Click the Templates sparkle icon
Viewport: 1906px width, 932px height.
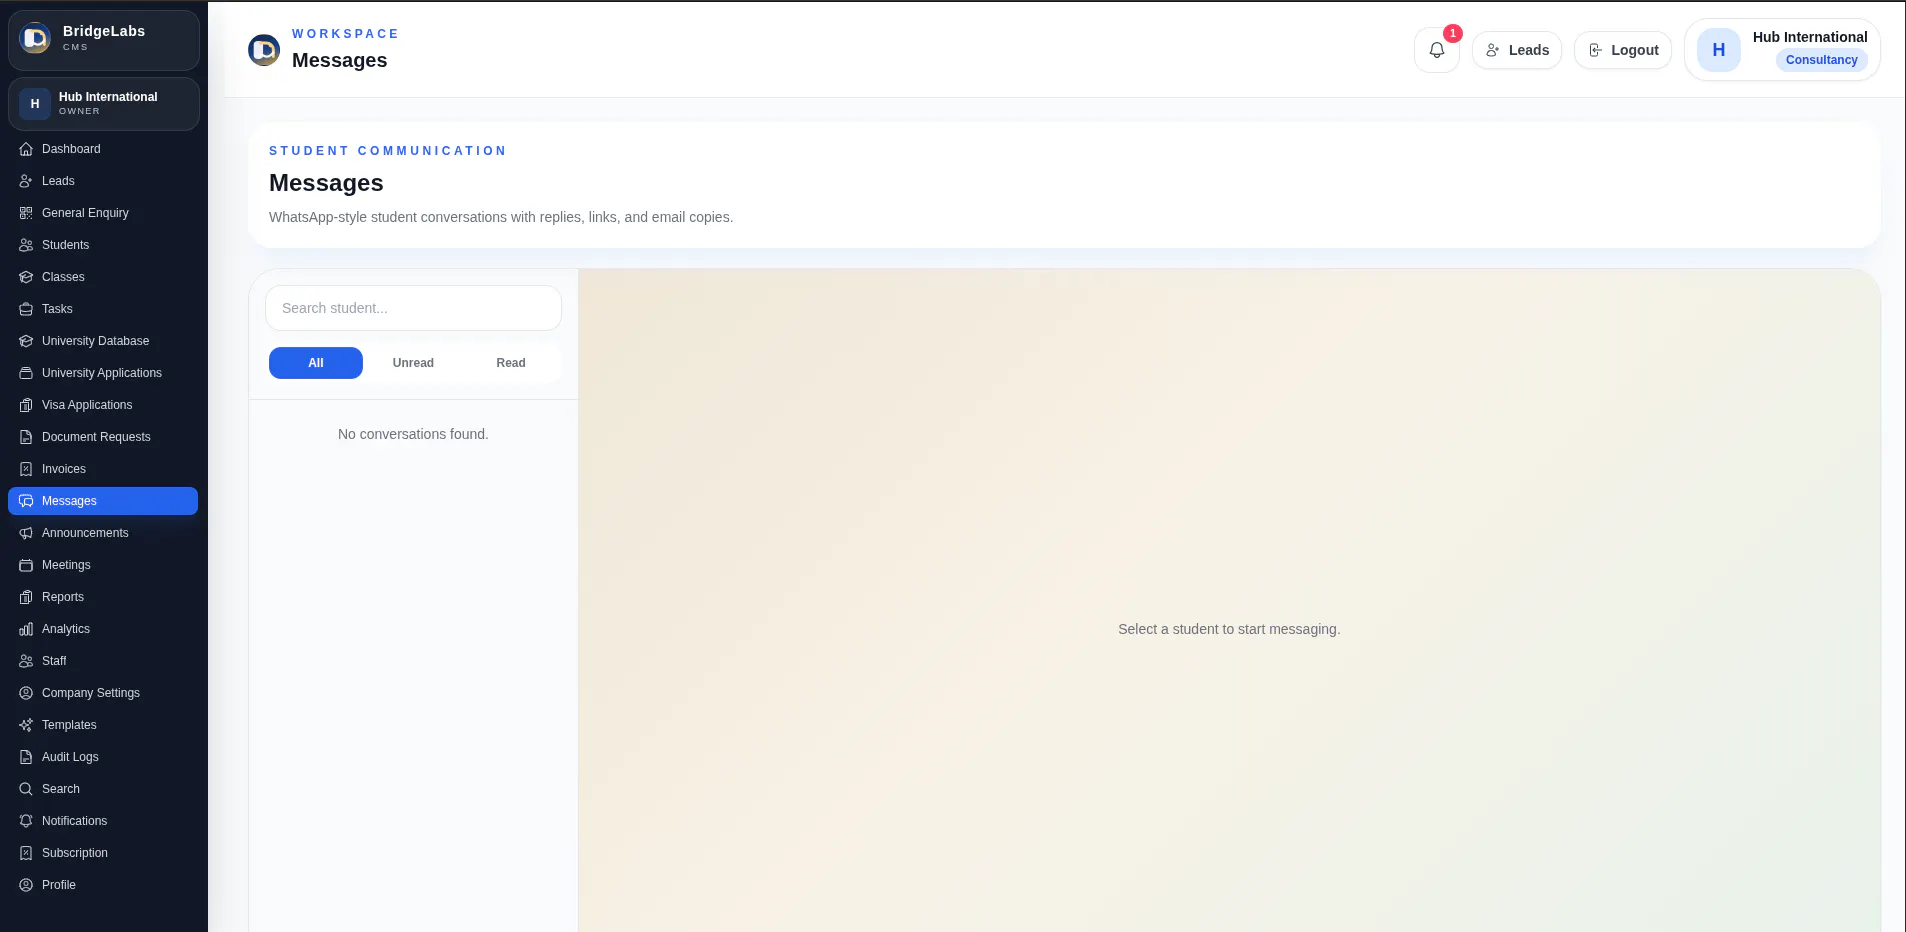coord(26,725)
